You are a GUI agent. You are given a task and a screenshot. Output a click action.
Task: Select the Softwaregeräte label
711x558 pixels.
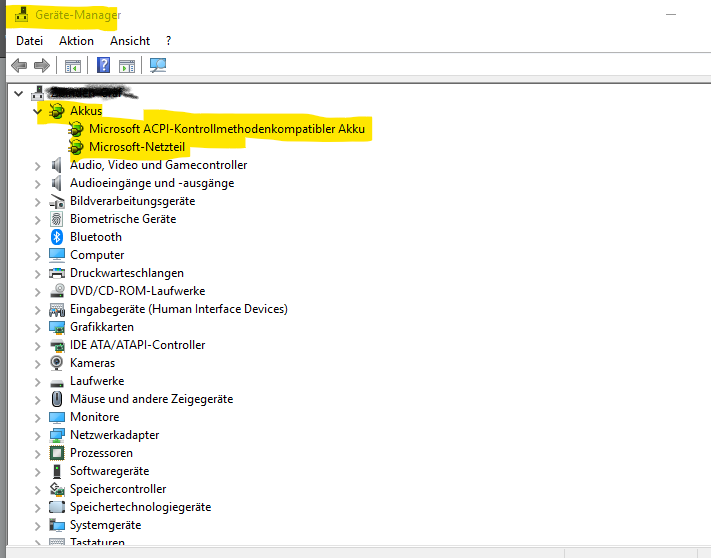click(109, 471)
